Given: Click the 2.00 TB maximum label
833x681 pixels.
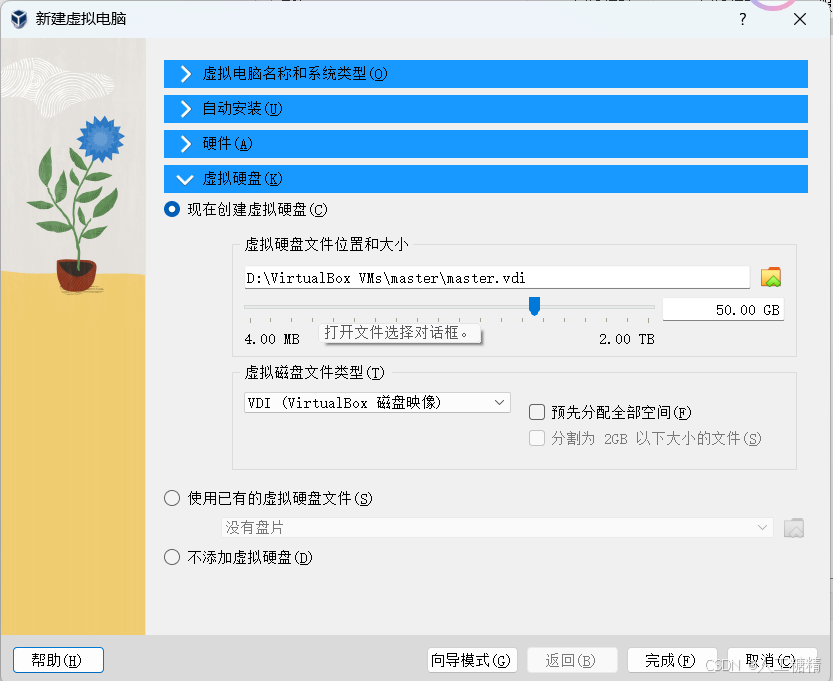Looking at the screenshot, I should (x=626, y=339).
